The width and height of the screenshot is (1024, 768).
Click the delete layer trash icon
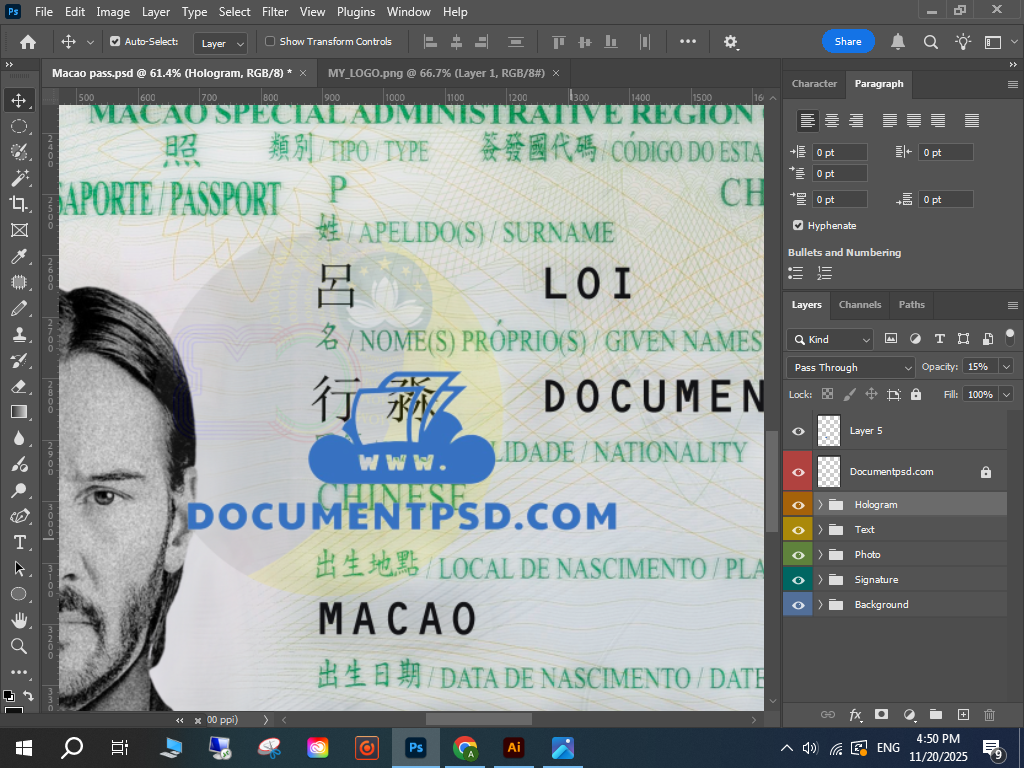(990, 715)
